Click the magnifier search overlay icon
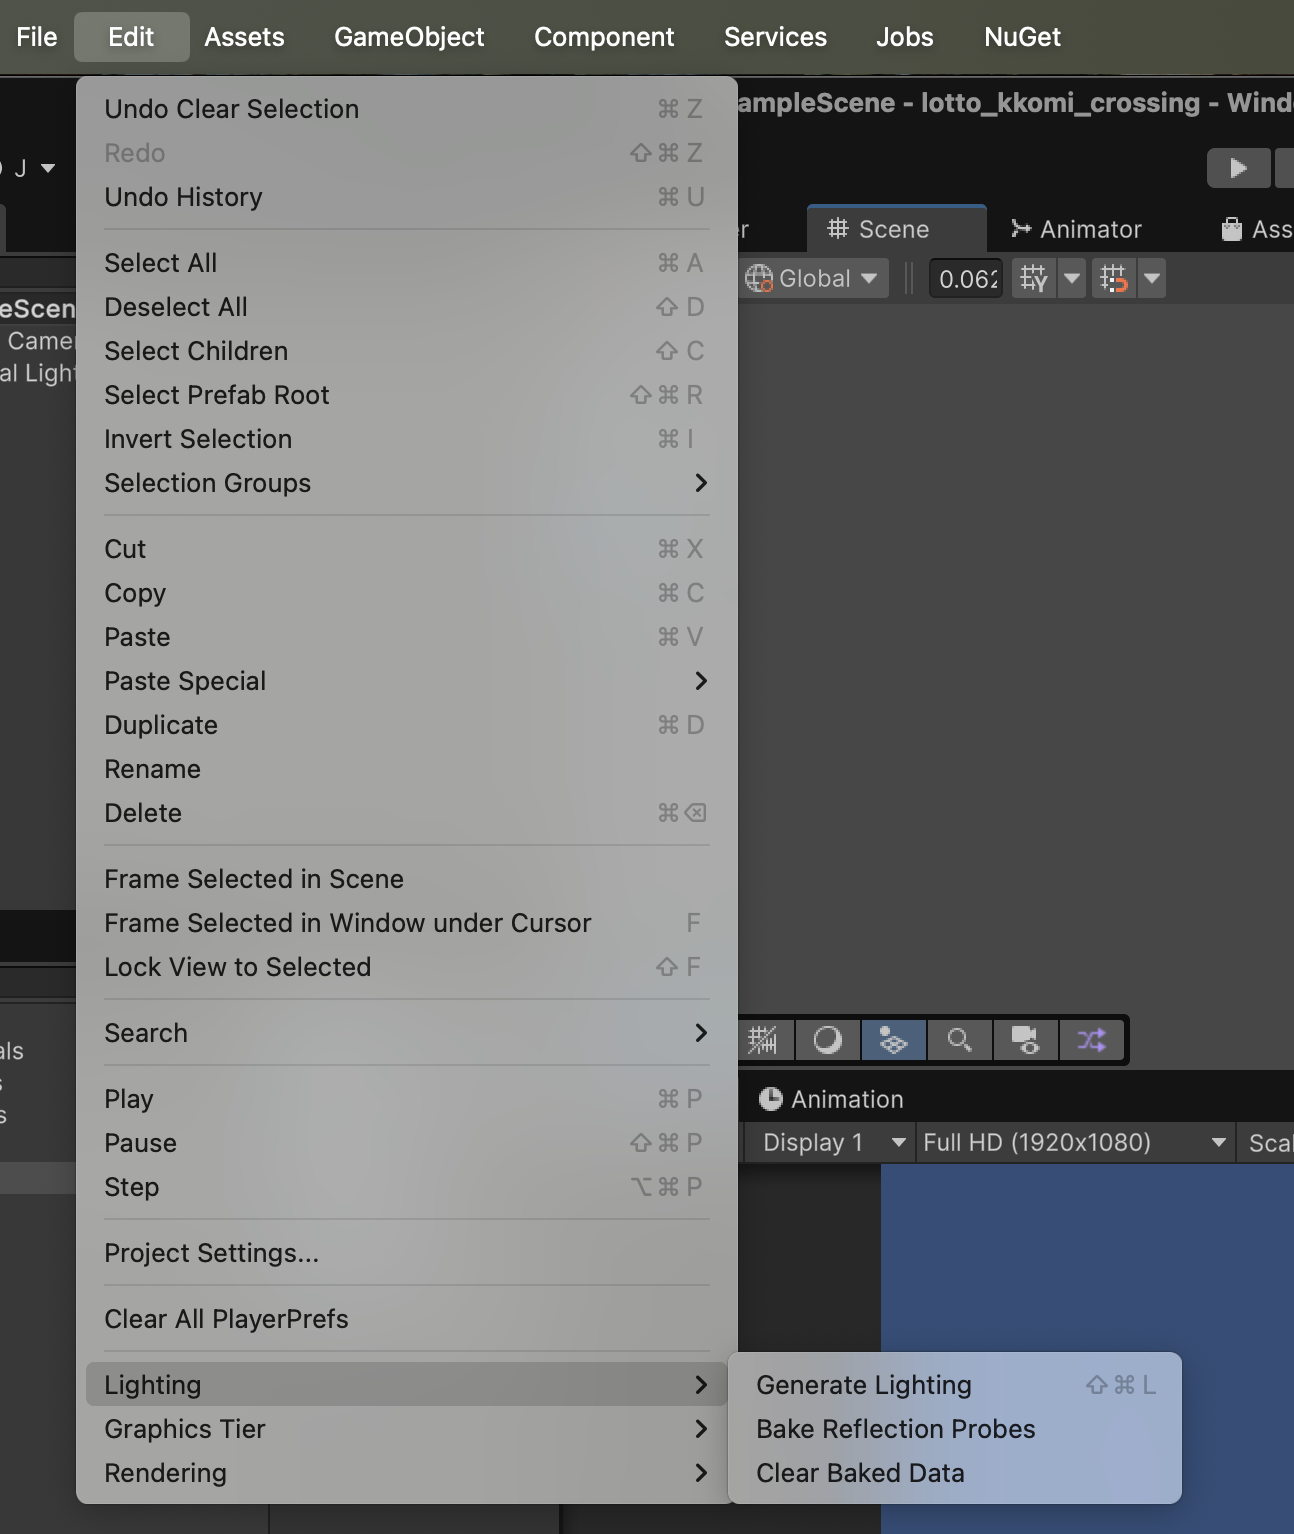The image size is (1294, 1534). pyautogui.click(x=959, y=1040)
